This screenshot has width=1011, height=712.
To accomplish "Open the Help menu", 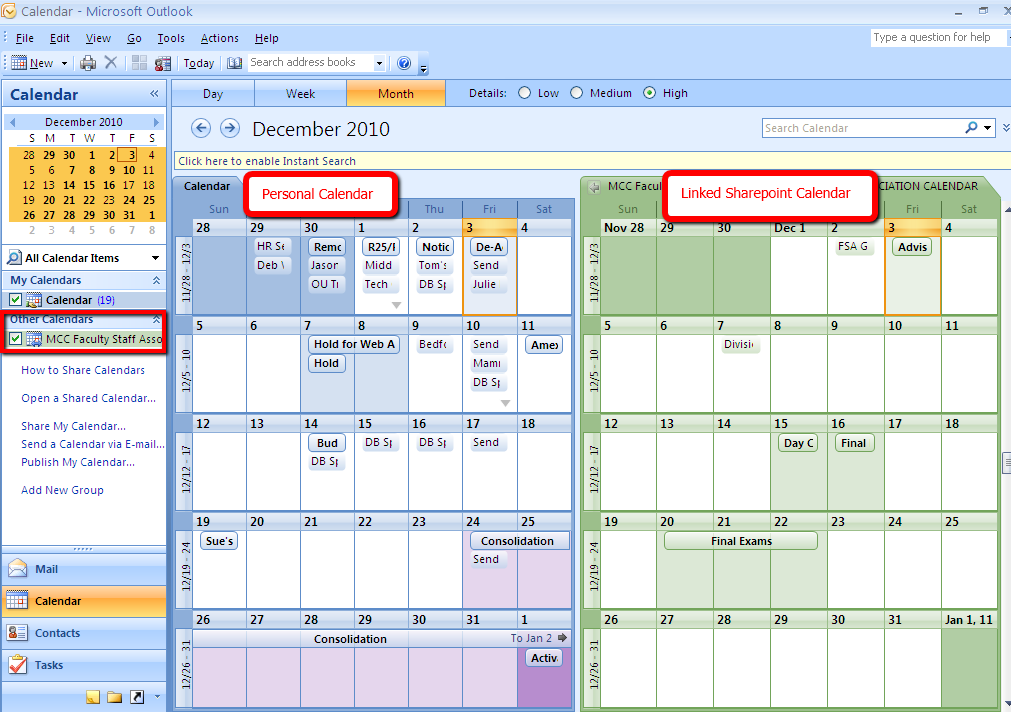I will point(266,38).
